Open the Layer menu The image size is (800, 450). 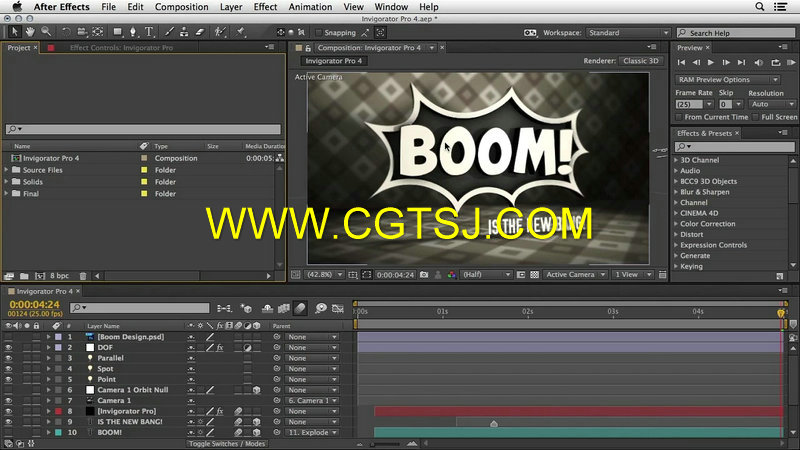pyautogui.click(x=231, y=7)
